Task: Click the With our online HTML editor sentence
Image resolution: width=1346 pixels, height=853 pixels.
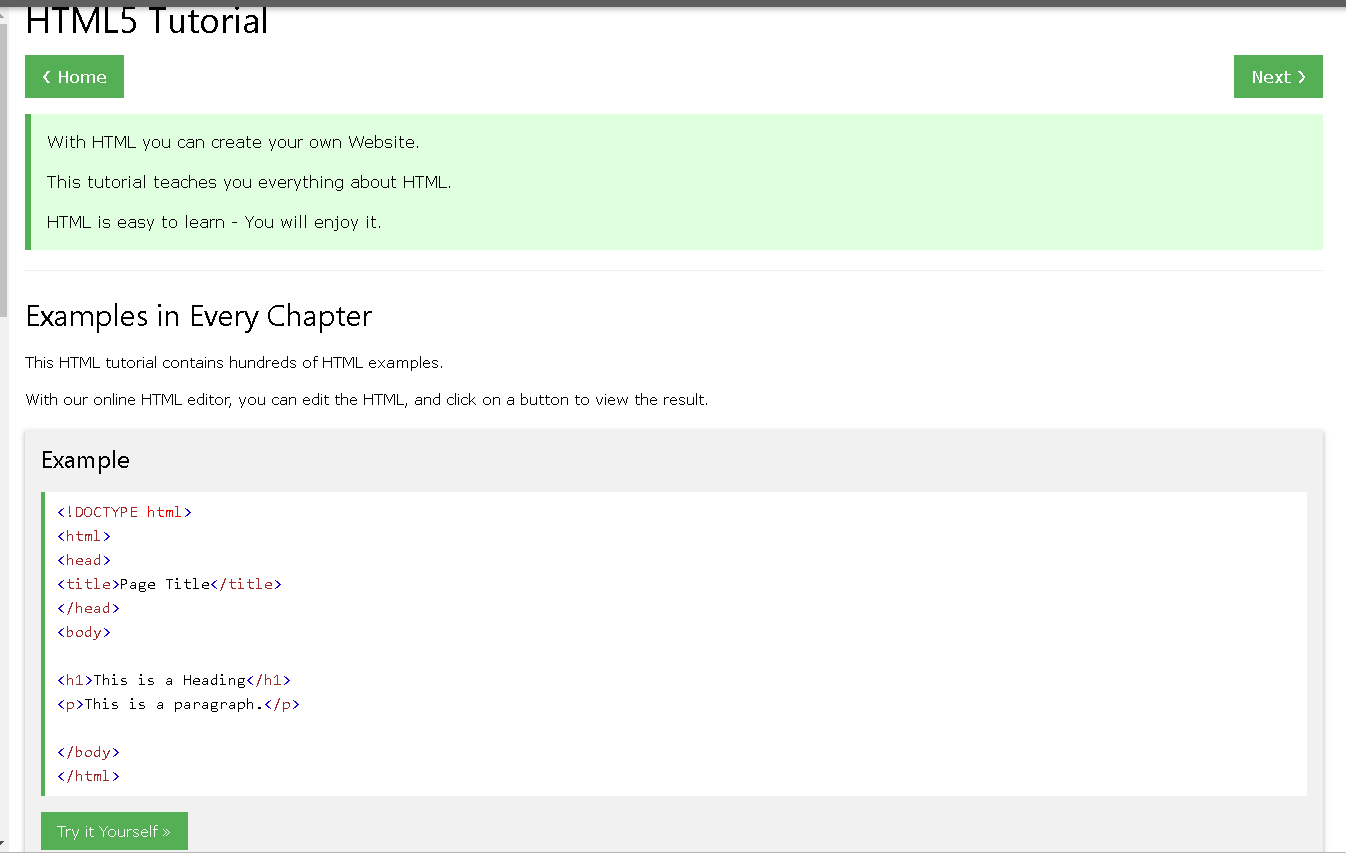Action: click(x=366, y=400)
